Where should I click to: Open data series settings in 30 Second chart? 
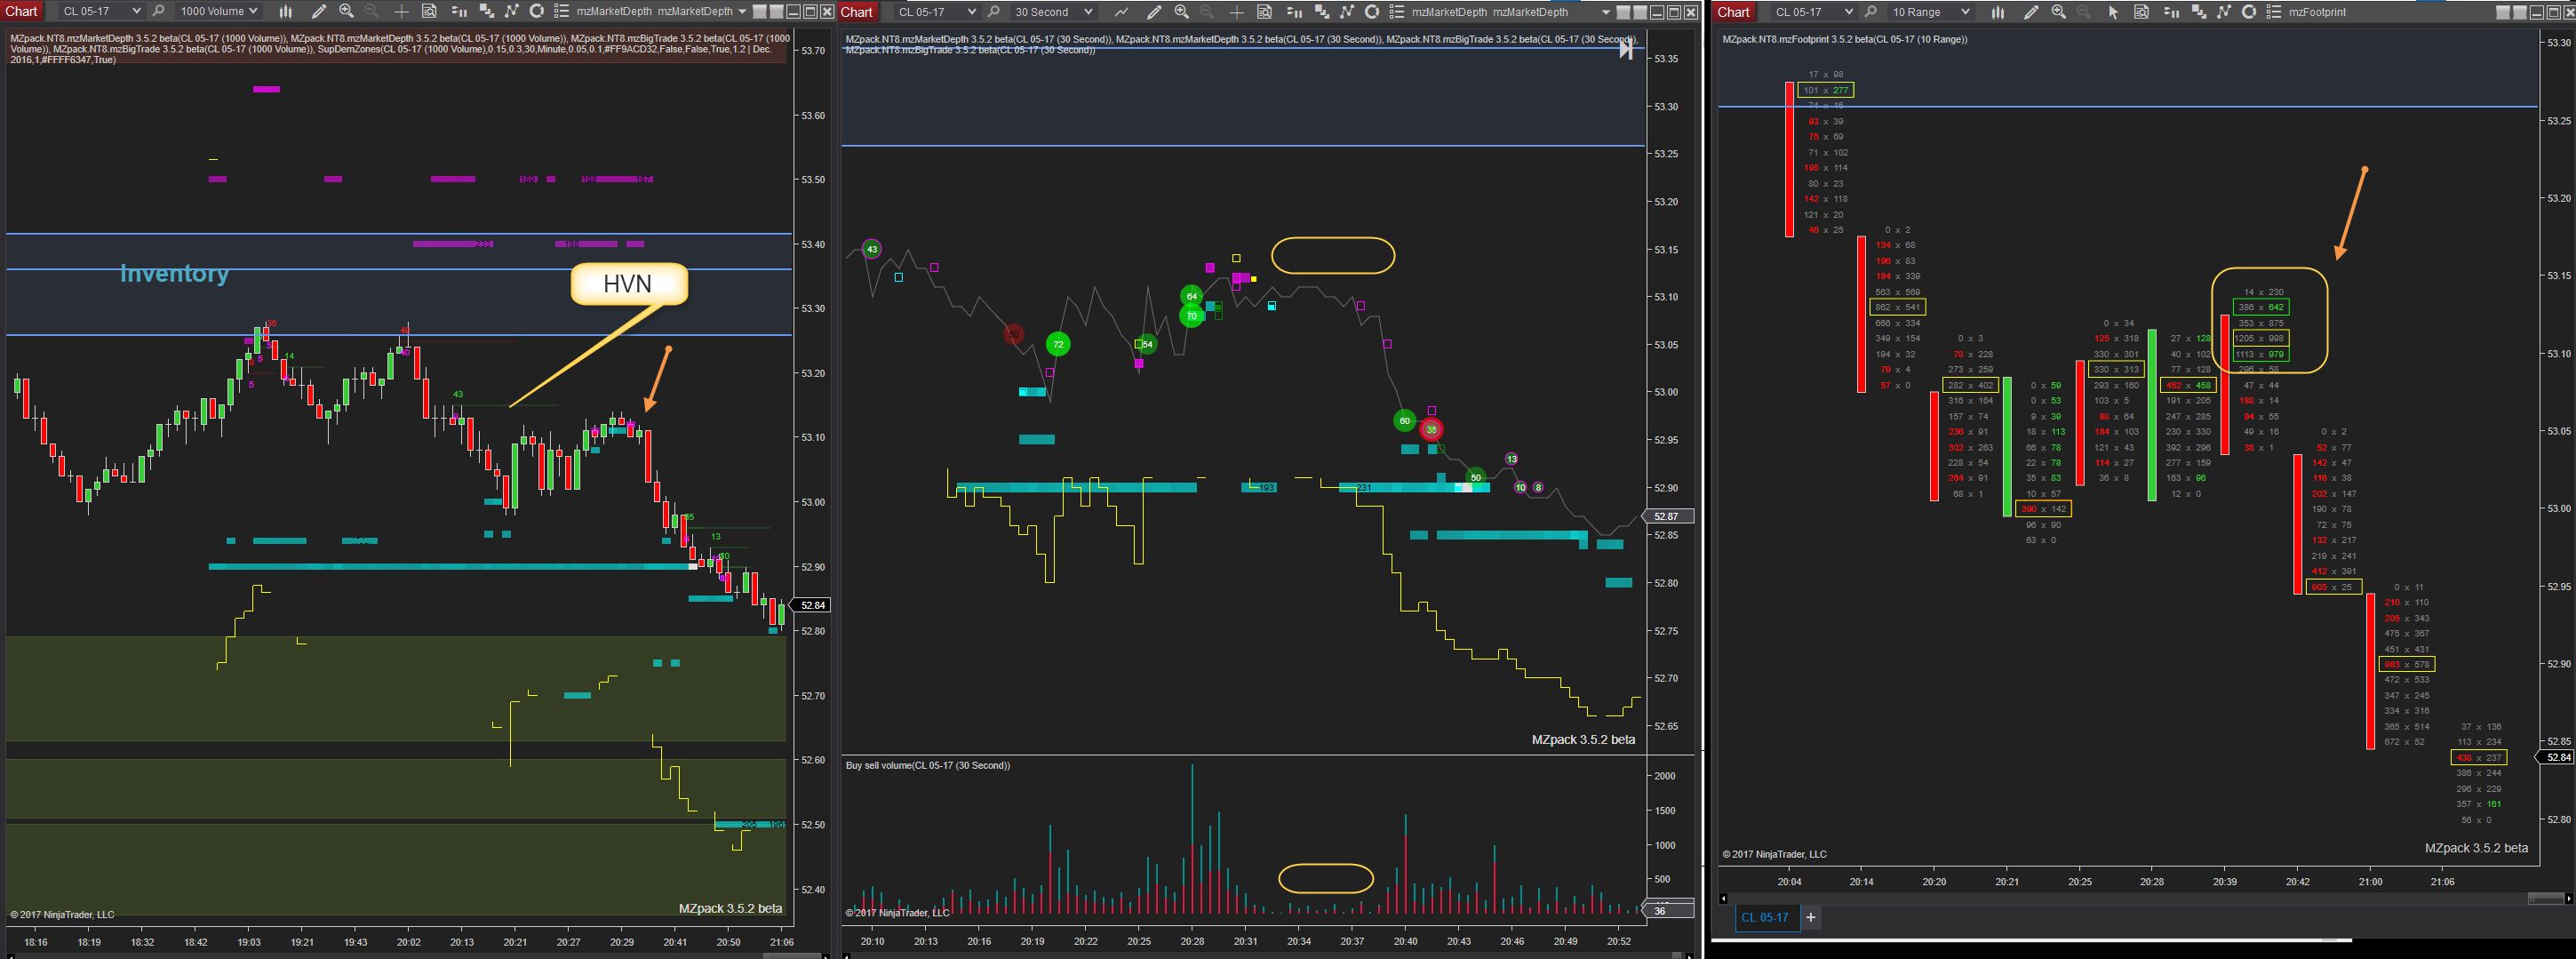[x=1322, y=11]
